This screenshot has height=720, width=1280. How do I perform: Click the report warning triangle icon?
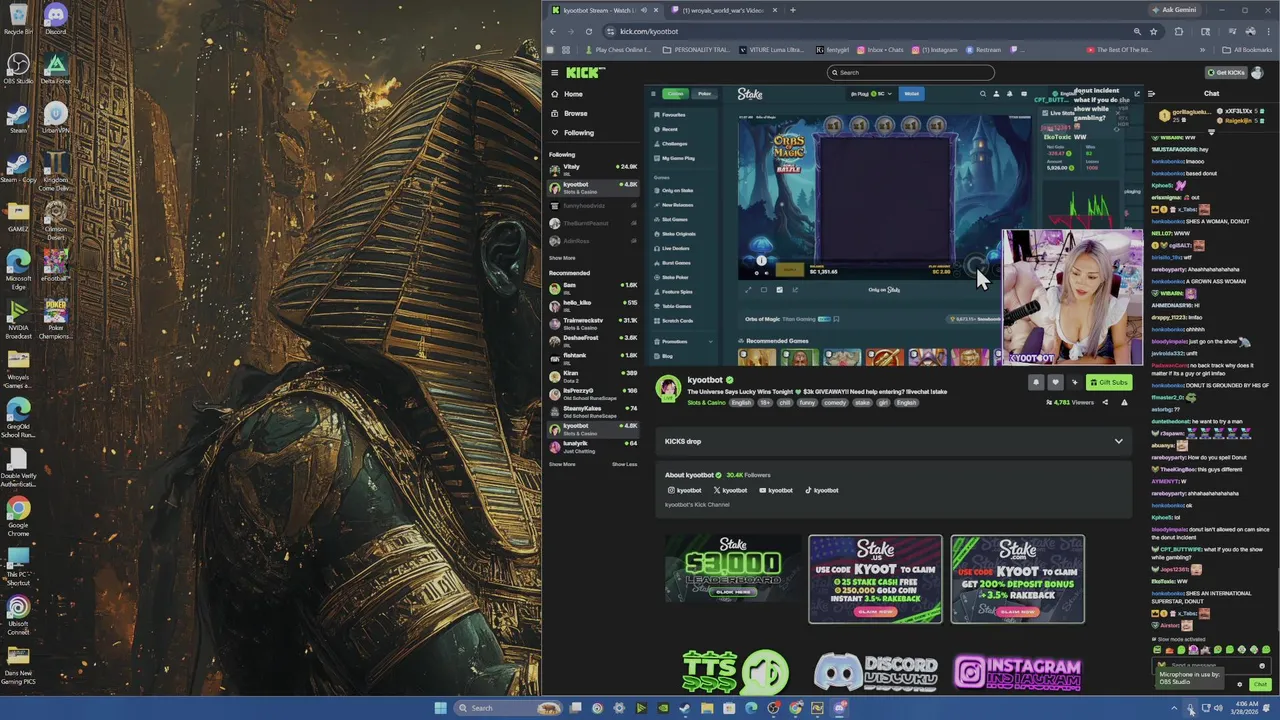point(1124,402)
